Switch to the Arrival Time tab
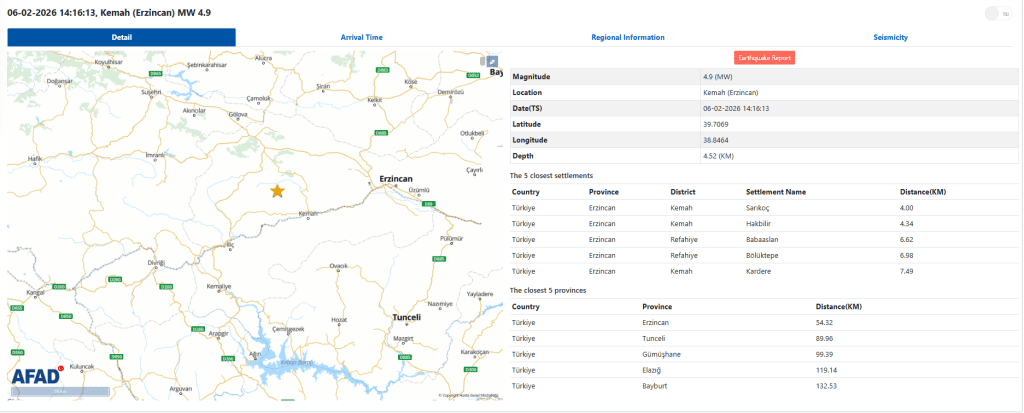The image size is (1024, 413). tap(361, 37)
